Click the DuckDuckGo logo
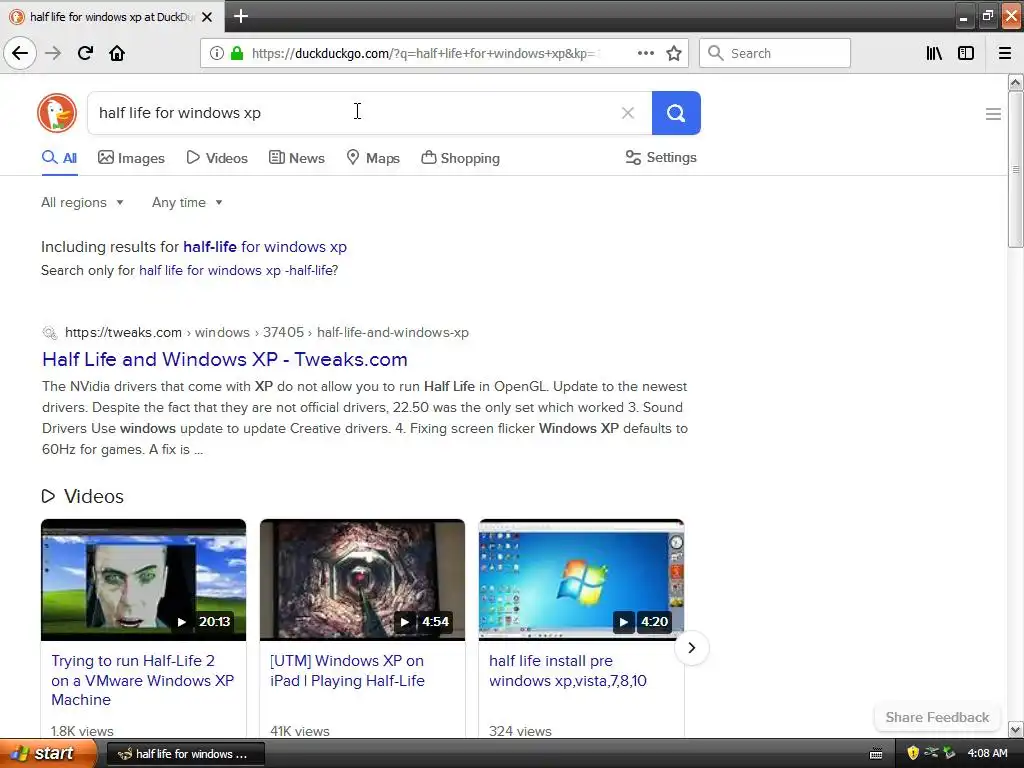The image size is (1024, 768). (x=57, y=113)
